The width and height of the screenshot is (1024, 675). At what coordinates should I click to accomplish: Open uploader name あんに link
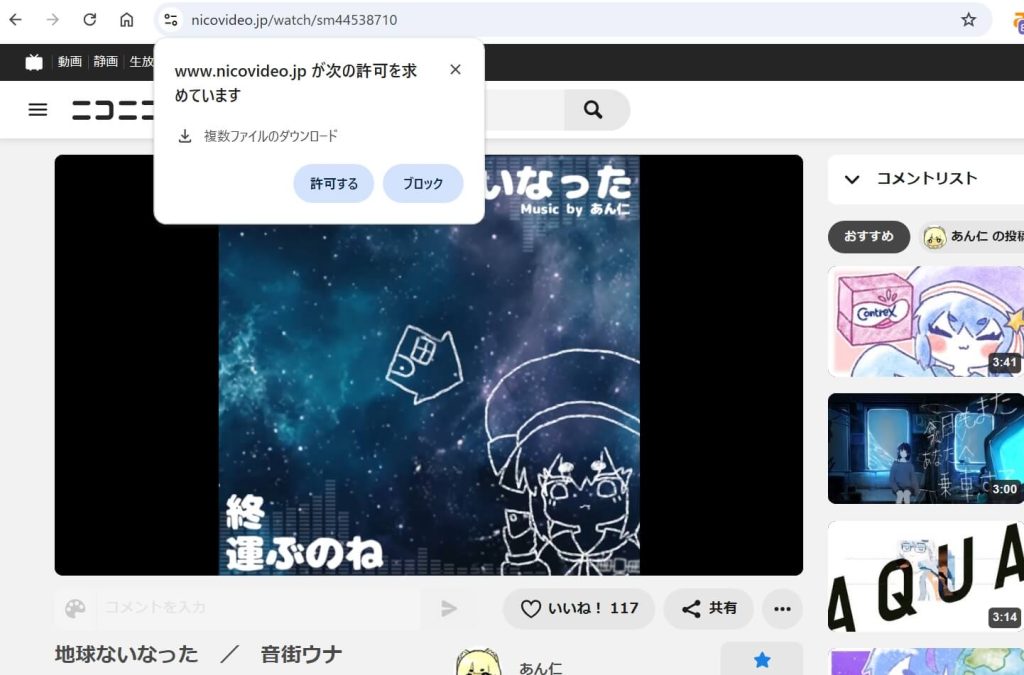(540, 668)
